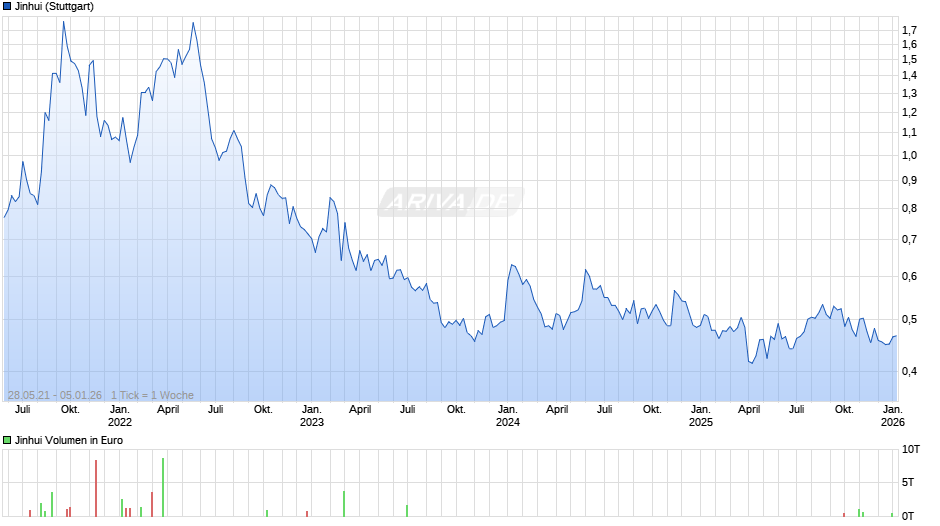Select the 'Jinhui Volumen in Euro' label
Viewport: 940px width, 526px height.
tap(69, 440)
